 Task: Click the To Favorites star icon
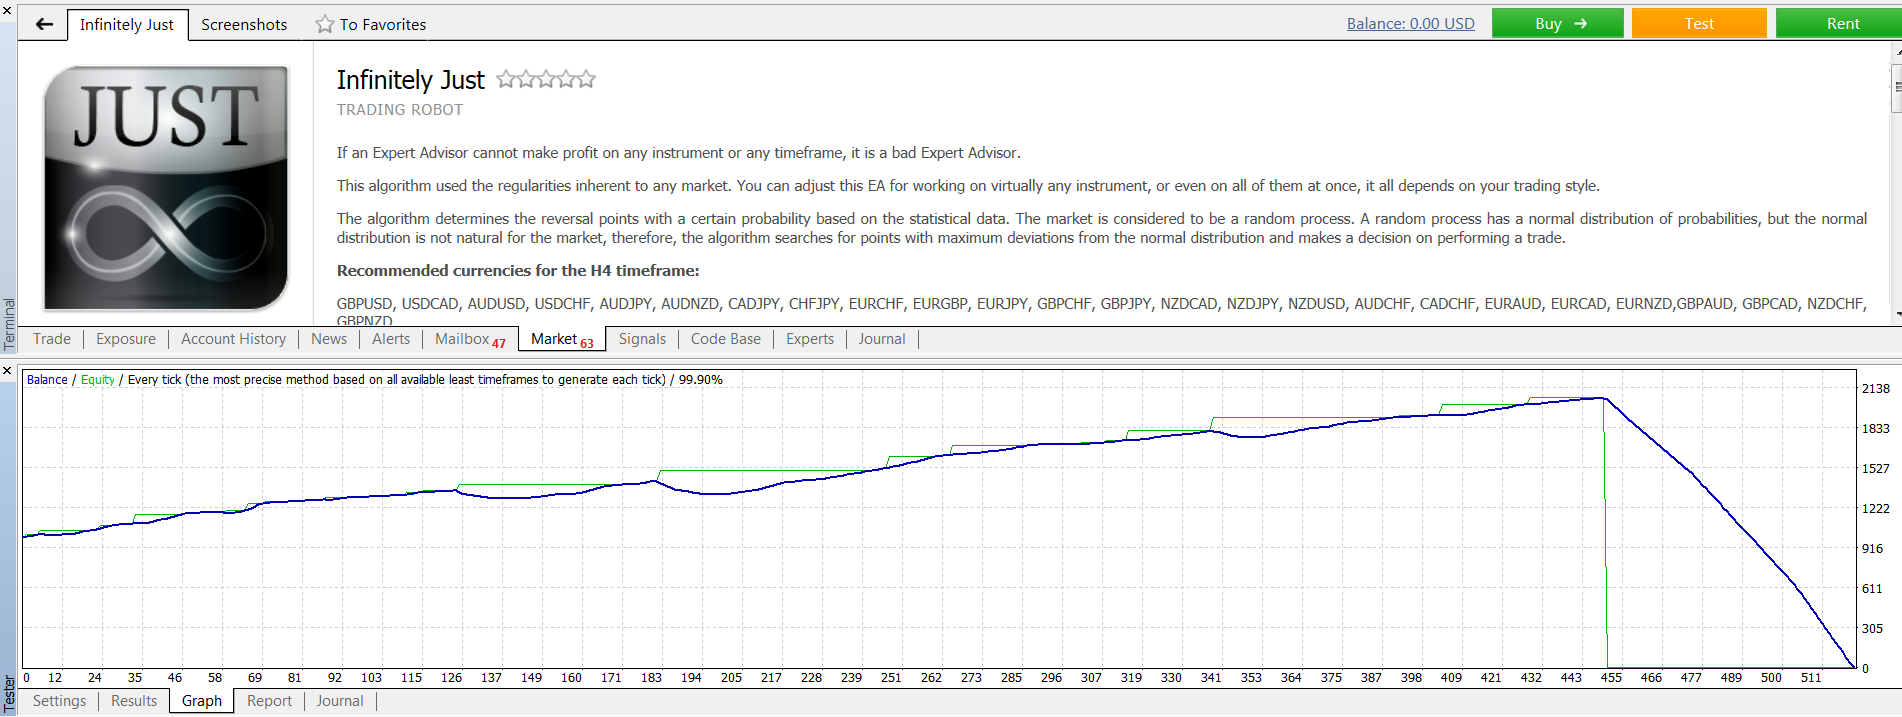pos(325,24)
